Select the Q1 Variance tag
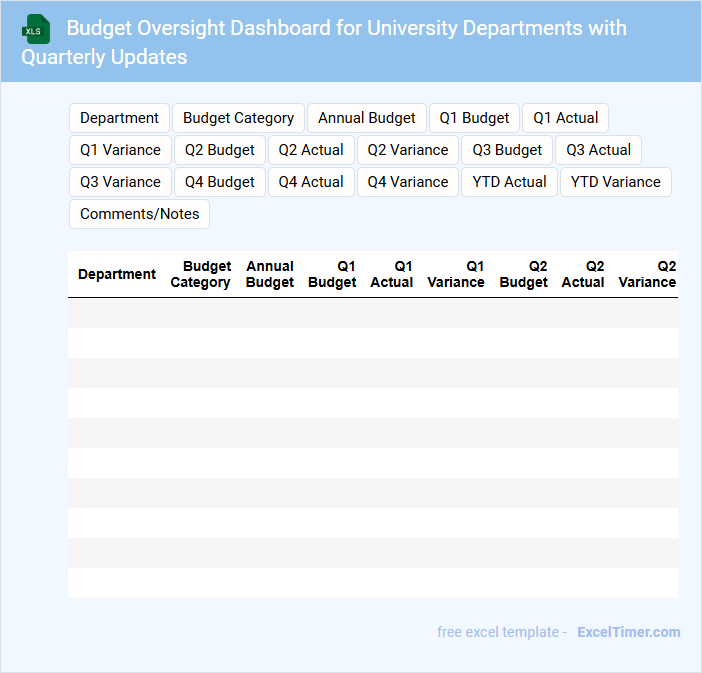This screenshot has height=673, width=702. [120, 150]
